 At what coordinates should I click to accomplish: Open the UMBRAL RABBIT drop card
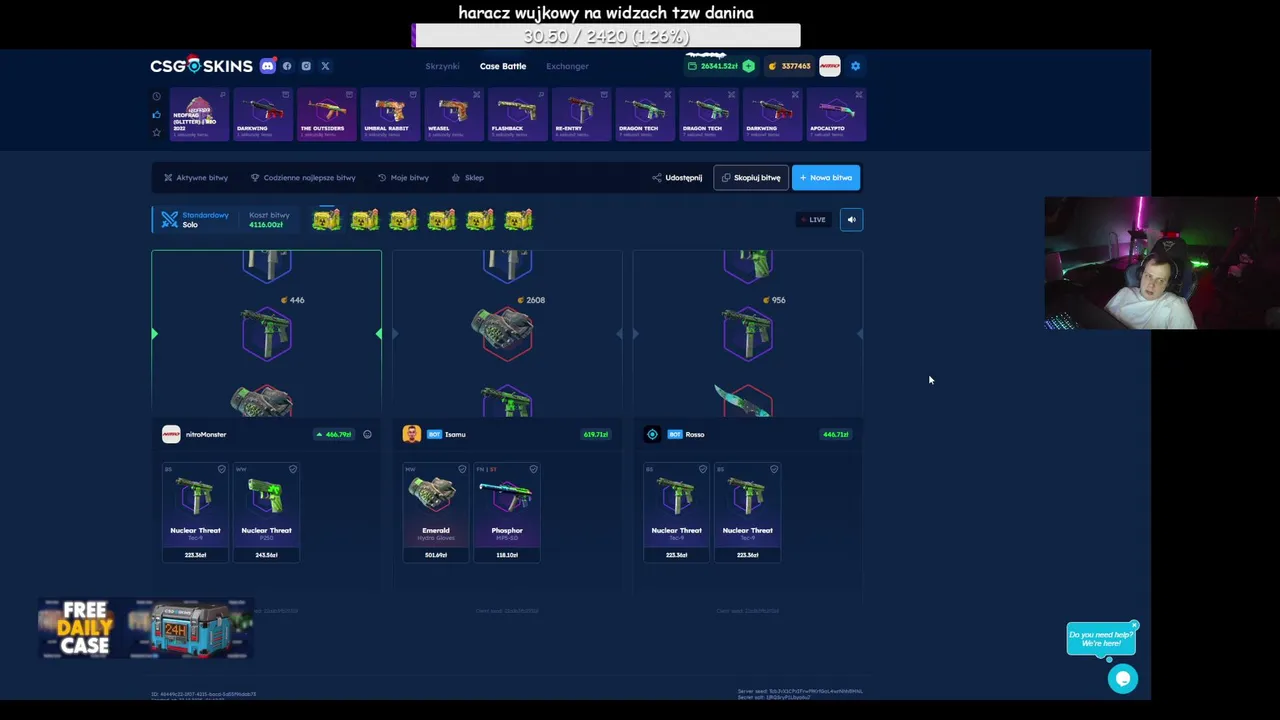pyautogui.click(x=389, y=115)
